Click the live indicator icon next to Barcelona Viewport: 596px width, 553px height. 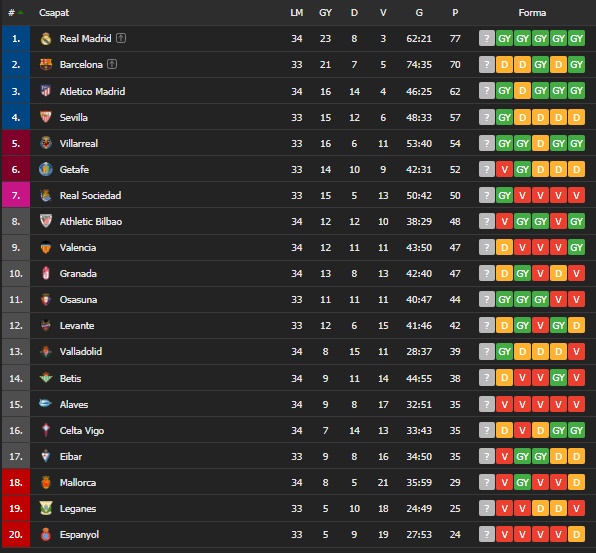click(x=112, y=64)
